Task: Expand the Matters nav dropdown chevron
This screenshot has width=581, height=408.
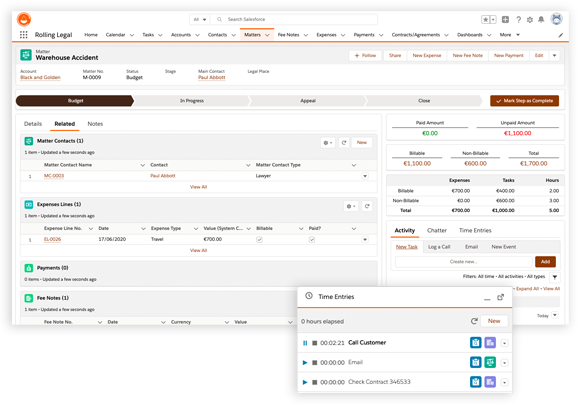Action: [267, 35]
